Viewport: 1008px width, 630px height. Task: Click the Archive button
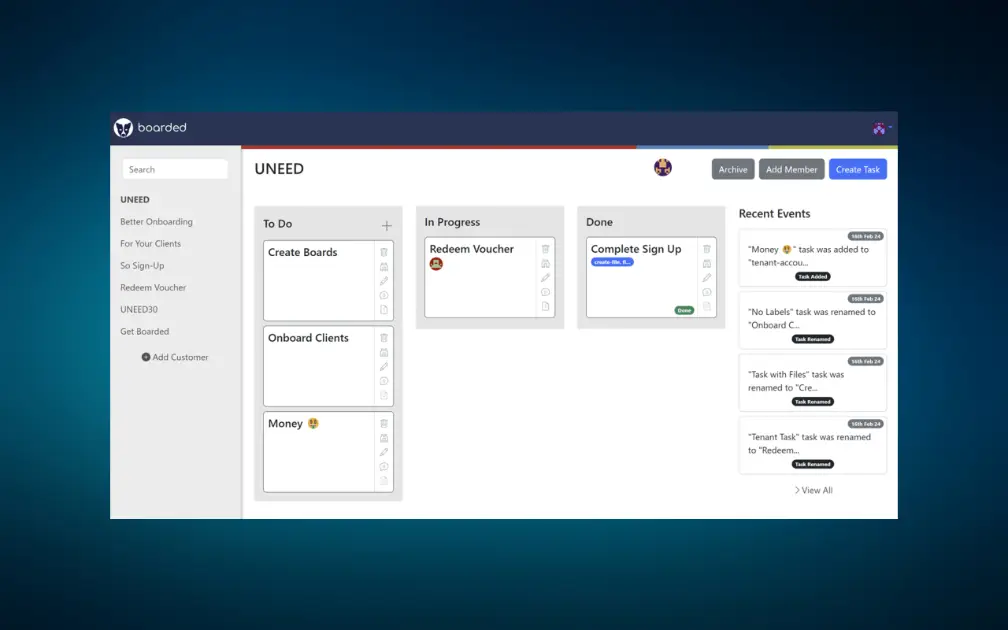pyautogui.click(x=733, y=170)
